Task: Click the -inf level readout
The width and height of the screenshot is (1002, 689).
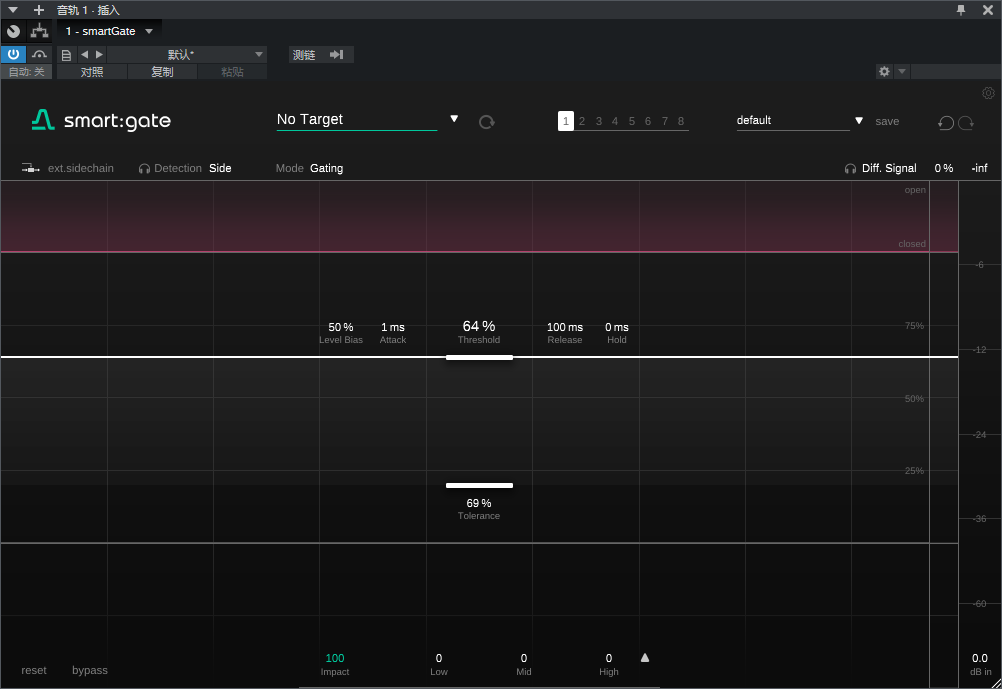Action: pyautogui.click(x=980, y=168)
